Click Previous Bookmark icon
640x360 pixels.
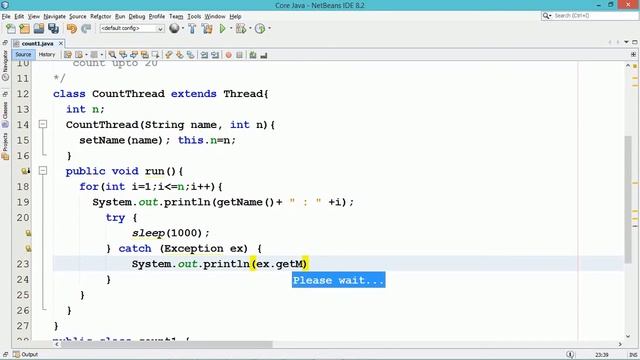coord(169,55)
